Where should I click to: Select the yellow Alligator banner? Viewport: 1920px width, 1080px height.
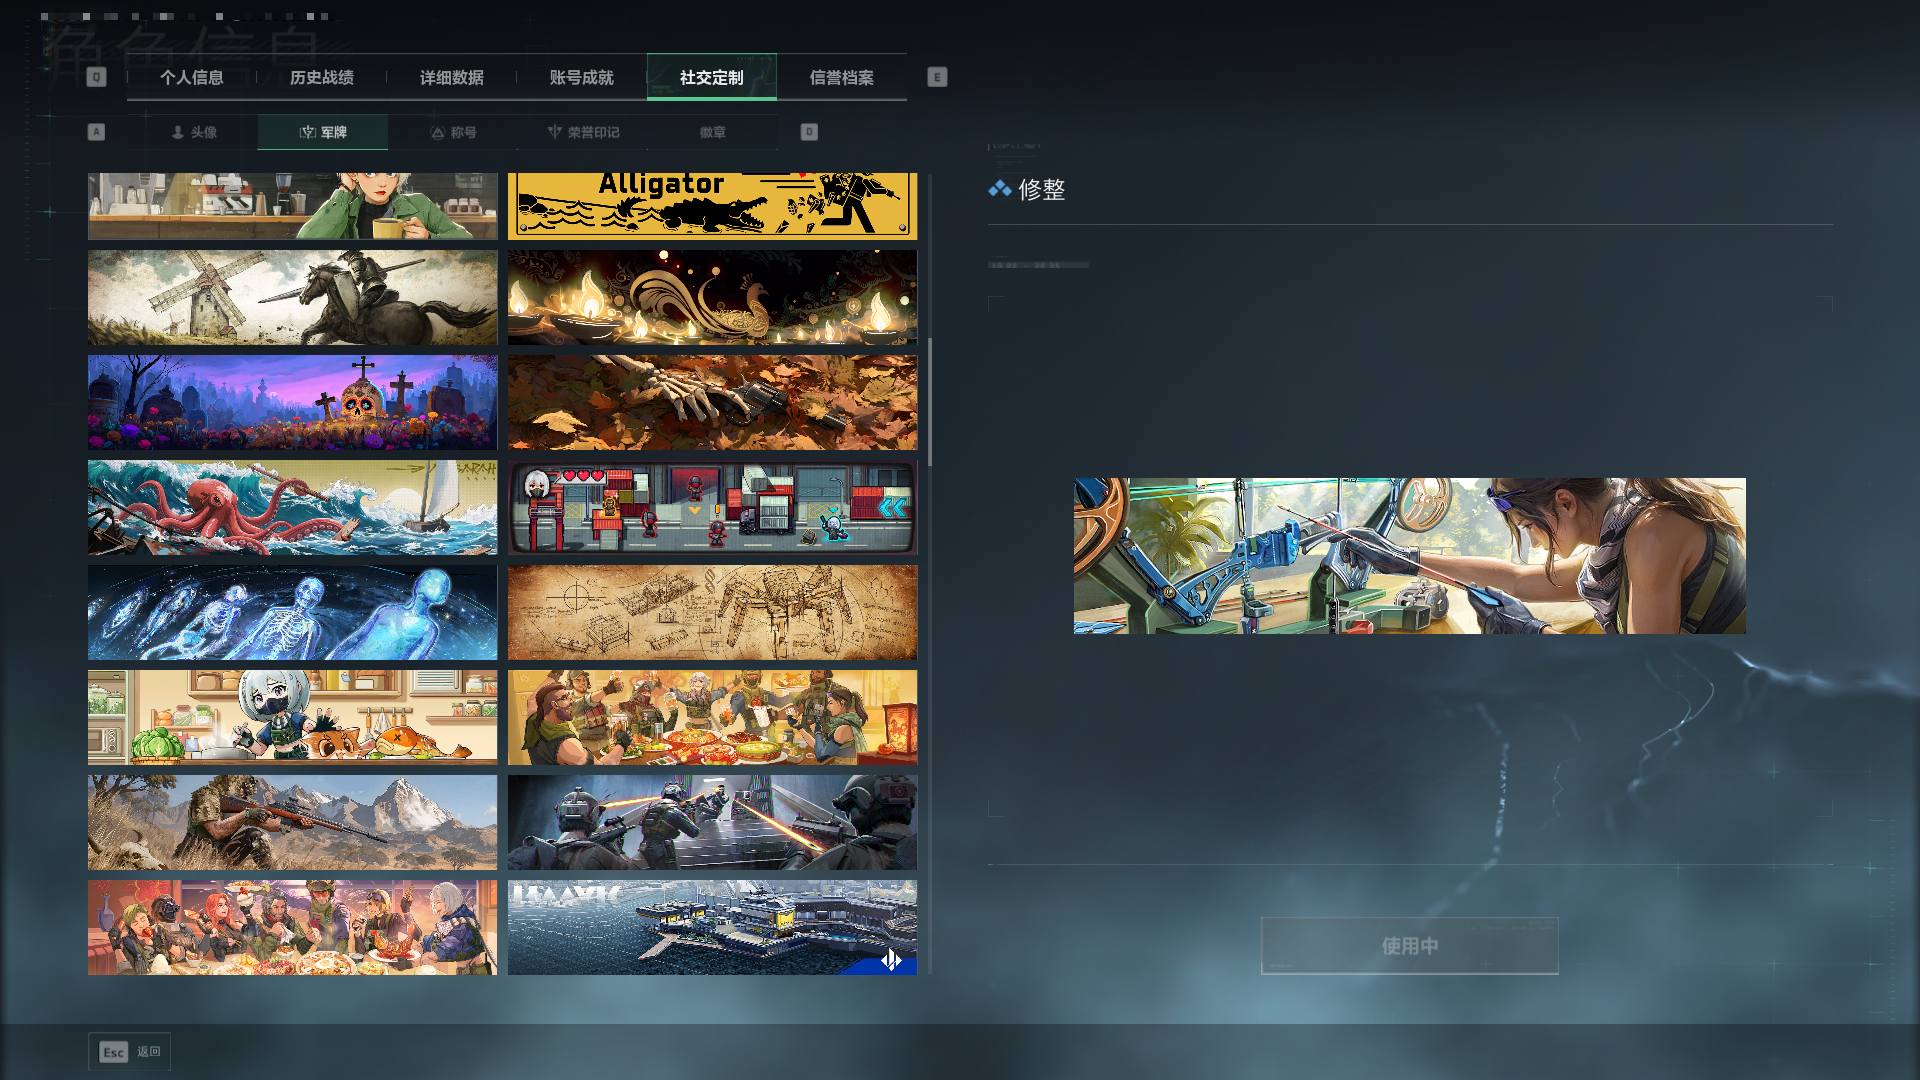pyautogui.click(x=712, y=206)
